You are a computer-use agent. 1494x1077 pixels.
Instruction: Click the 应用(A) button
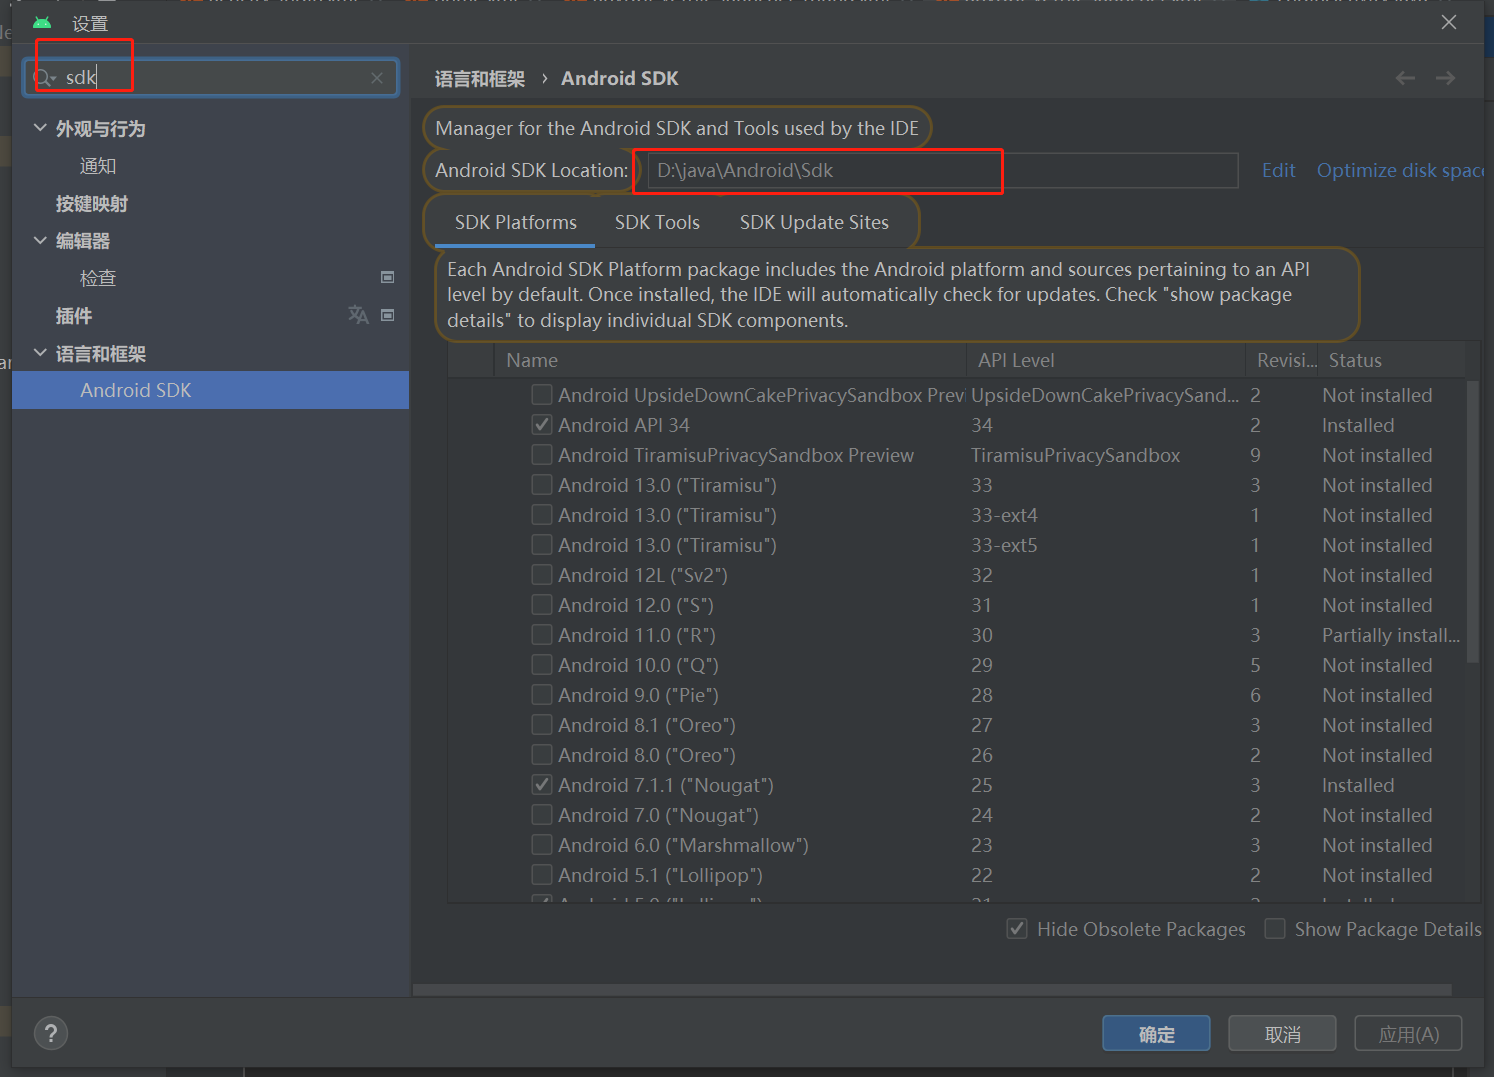coord(1408,1034)
